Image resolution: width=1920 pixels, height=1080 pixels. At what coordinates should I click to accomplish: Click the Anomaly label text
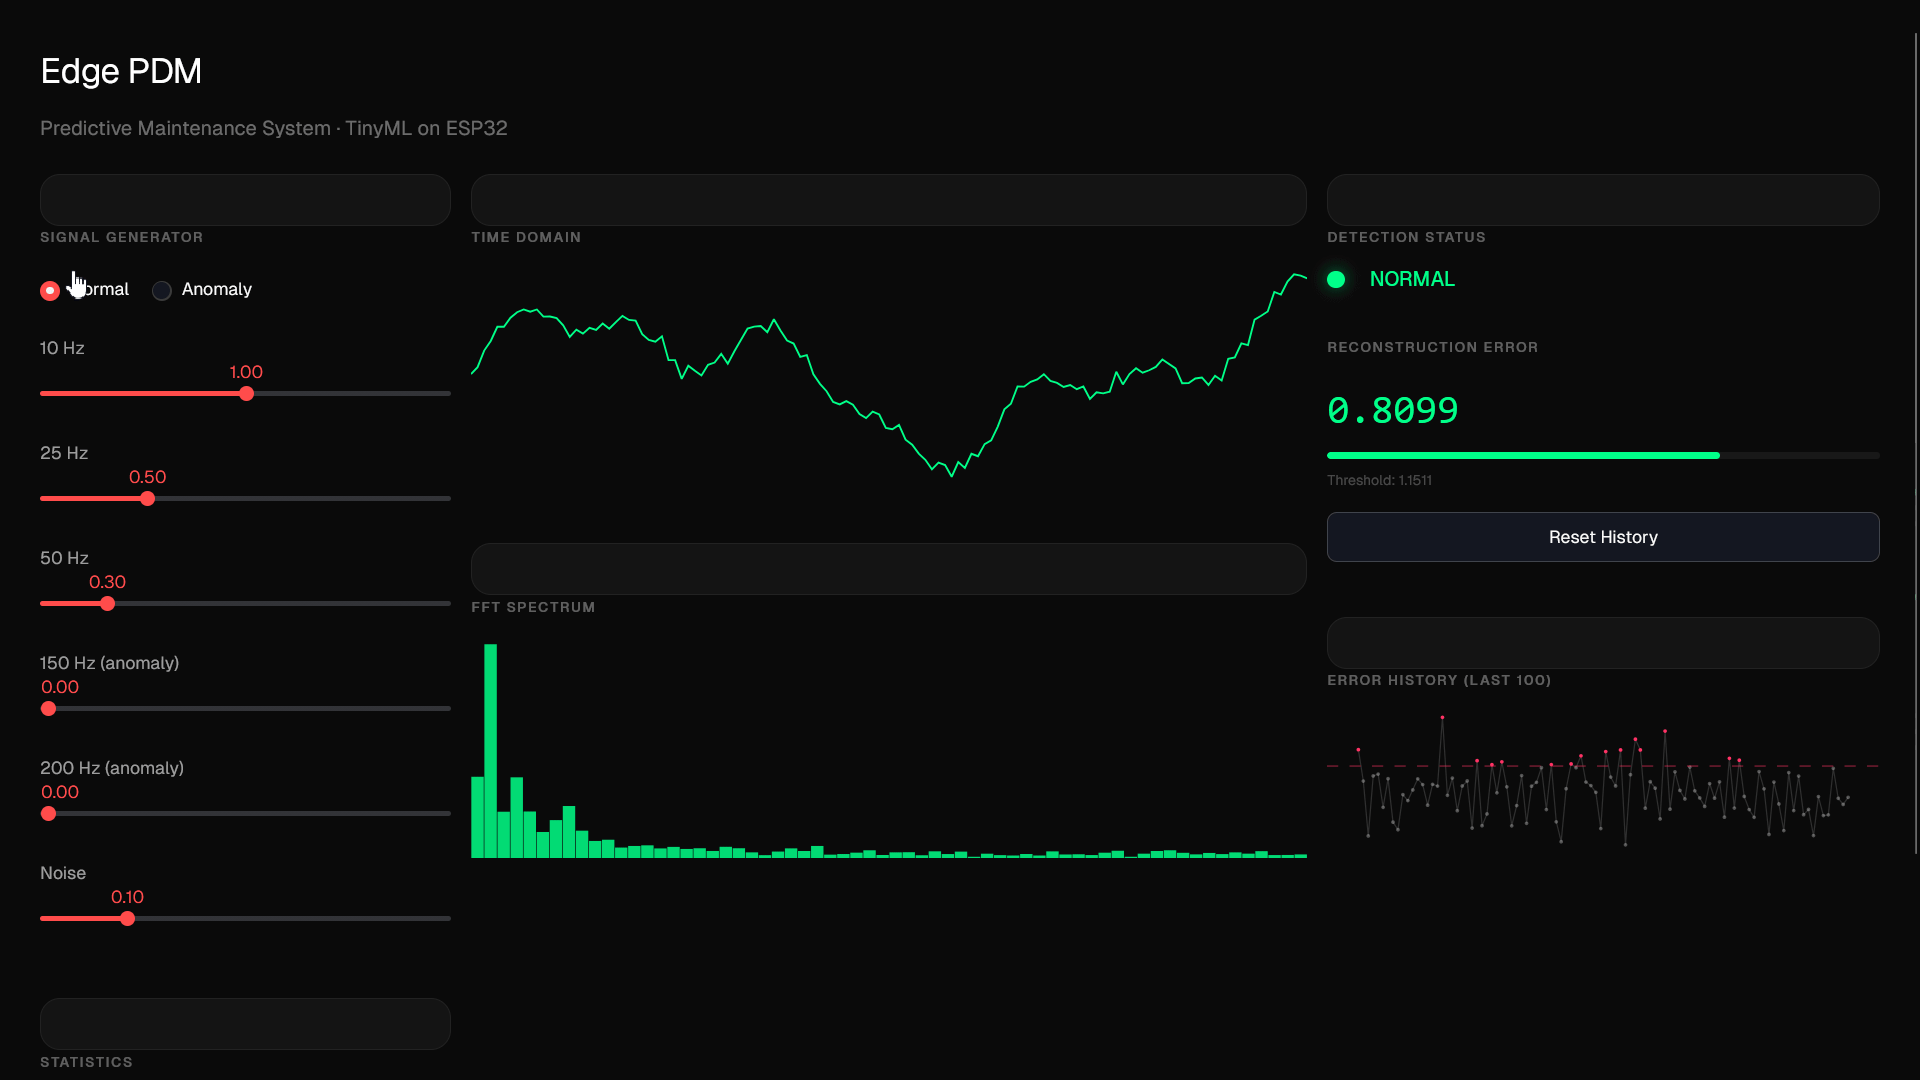[217, 289]
